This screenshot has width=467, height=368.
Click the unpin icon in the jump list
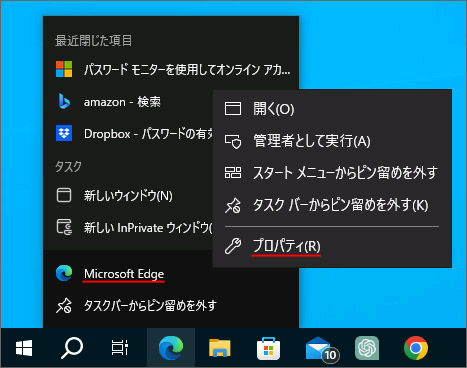(64, 305)
